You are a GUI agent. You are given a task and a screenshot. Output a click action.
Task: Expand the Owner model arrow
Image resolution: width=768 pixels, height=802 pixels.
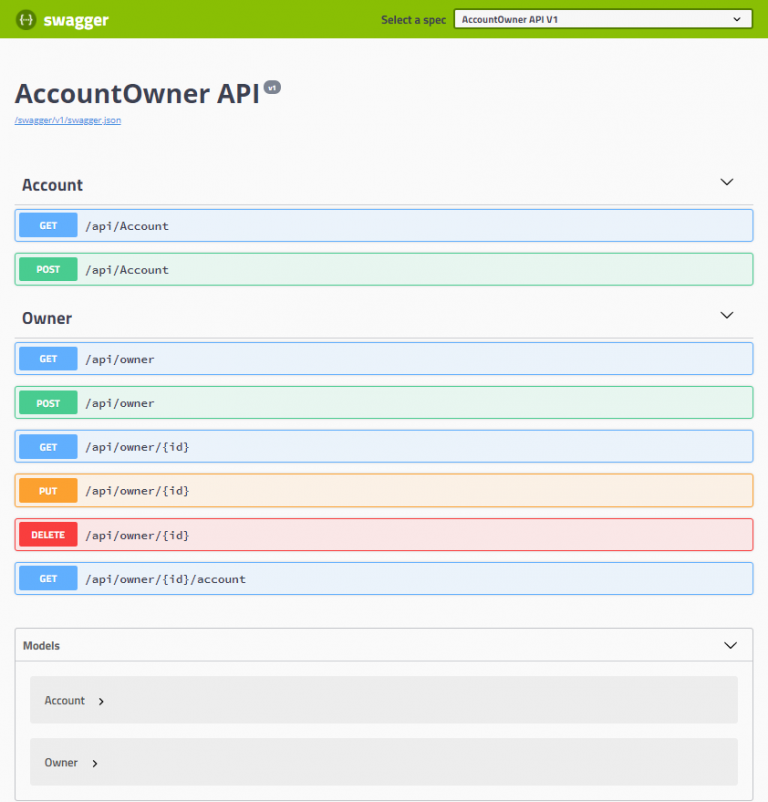[x=95, y=764]
